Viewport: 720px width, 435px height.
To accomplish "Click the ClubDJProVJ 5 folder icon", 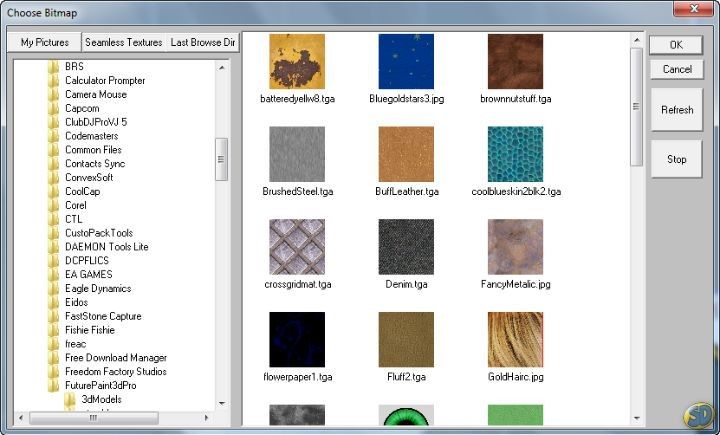I will pyautogui.click(x=53, y=122).
